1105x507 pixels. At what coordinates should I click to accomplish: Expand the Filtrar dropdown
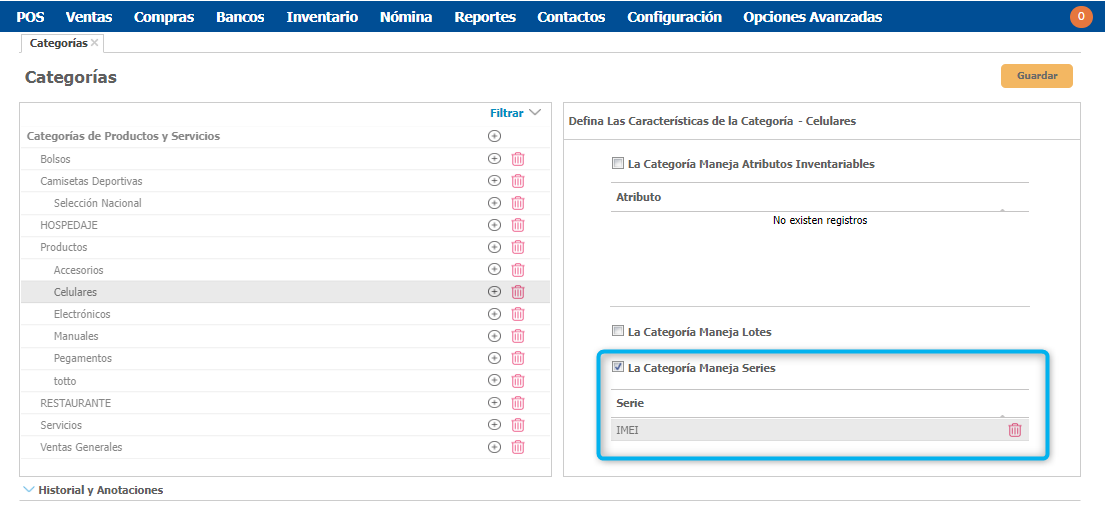515,113
